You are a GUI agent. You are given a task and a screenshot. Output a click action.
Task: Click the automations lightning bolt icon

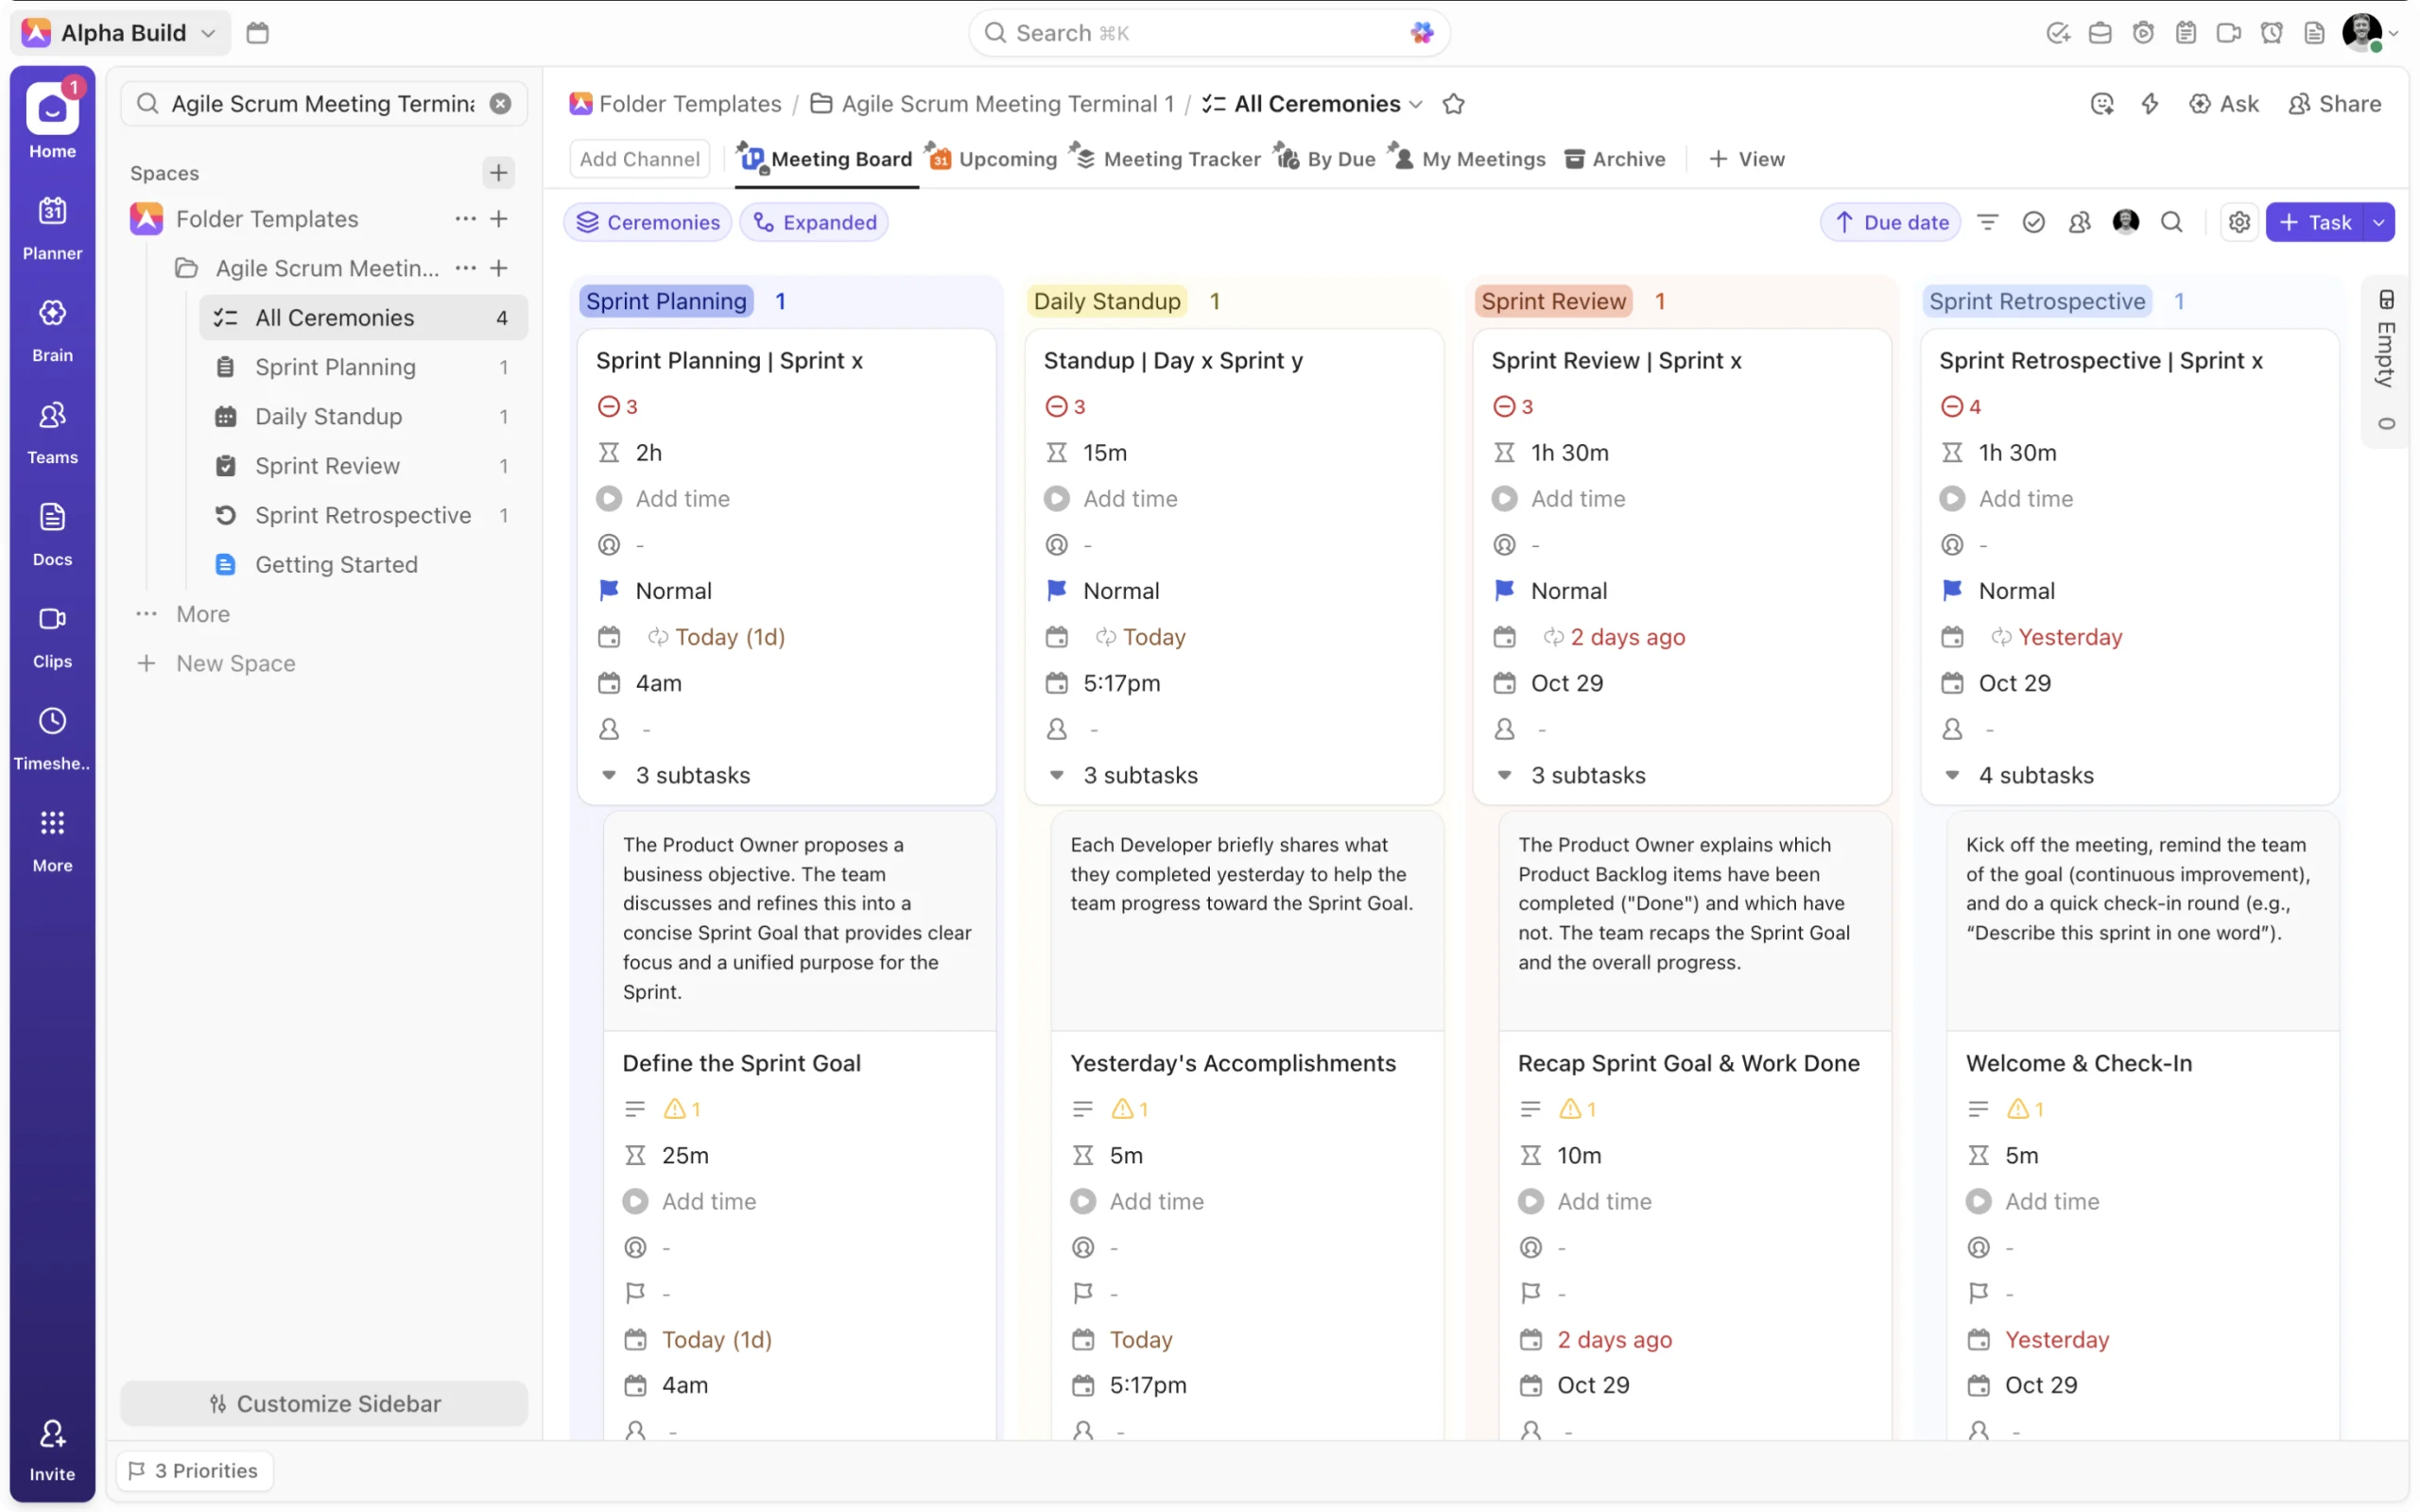2149,104
